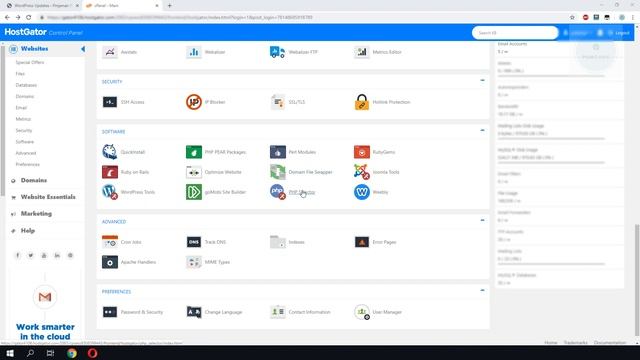Image resolution: width=640 pixels, height=360 pixels.
Task: Reload the page
Action: tap(29, 18)
